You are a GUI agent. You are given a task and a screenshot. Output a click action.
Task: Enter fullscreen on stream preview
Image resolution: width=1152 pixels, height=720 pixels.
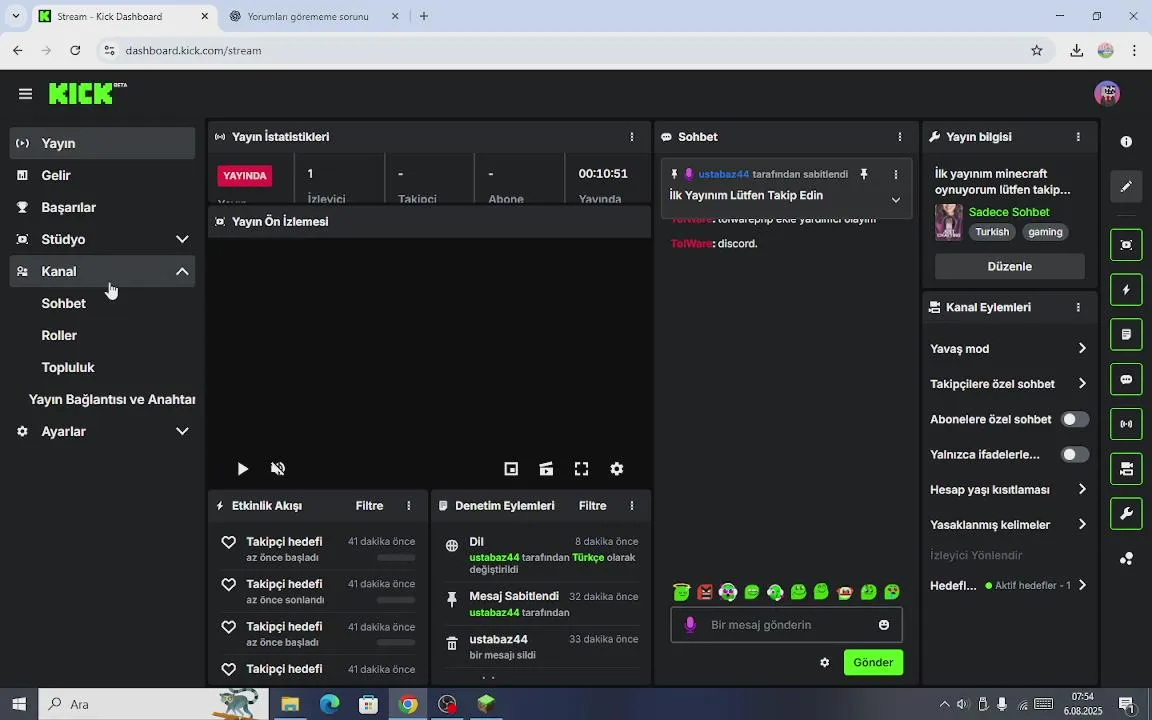point(581,469)
